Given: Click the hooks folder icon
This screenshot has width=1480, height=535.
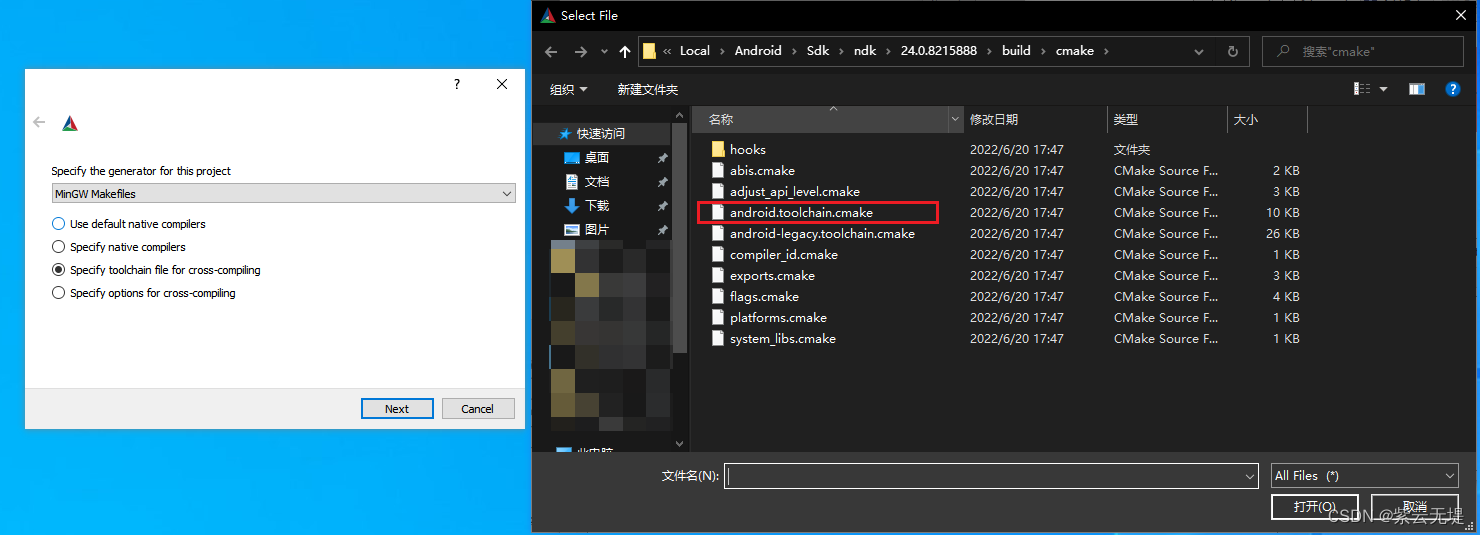Looking at the screenshot, I should [x=717, y=149].
